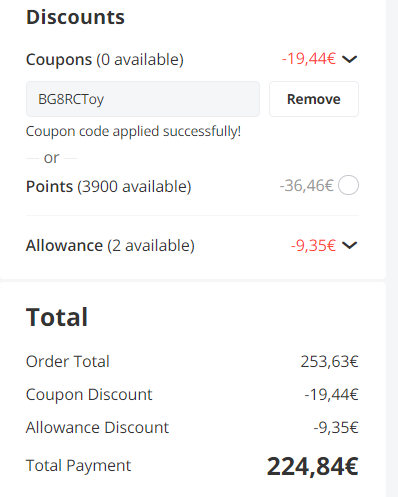Click the Points -36,46€ amount
Viewport: 398px width, 497px height.
click(306, 185)
